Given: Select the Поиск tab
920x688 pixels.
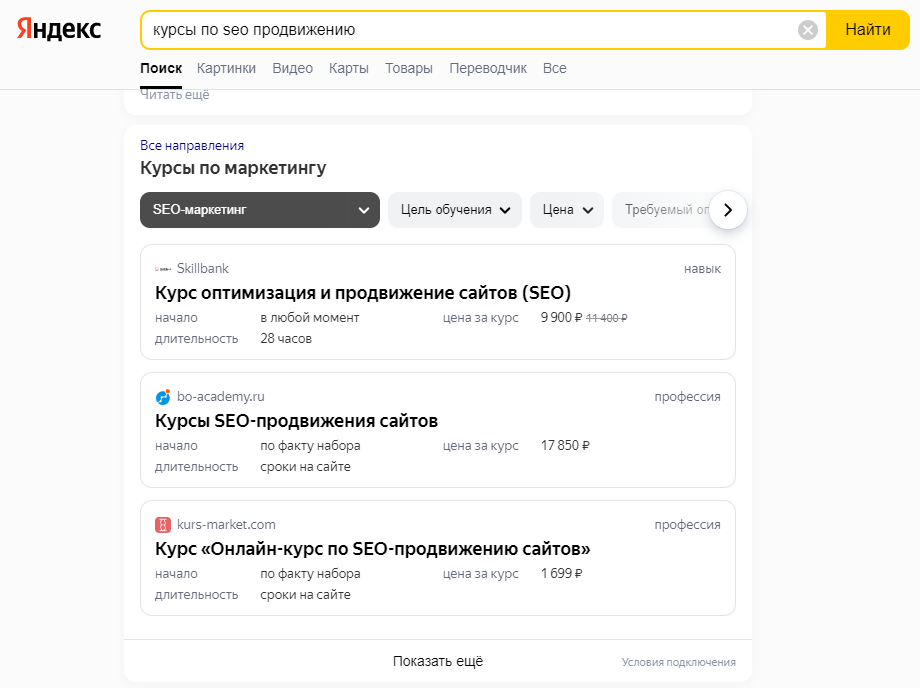Looking at the screenshot, I should point(161,68).
